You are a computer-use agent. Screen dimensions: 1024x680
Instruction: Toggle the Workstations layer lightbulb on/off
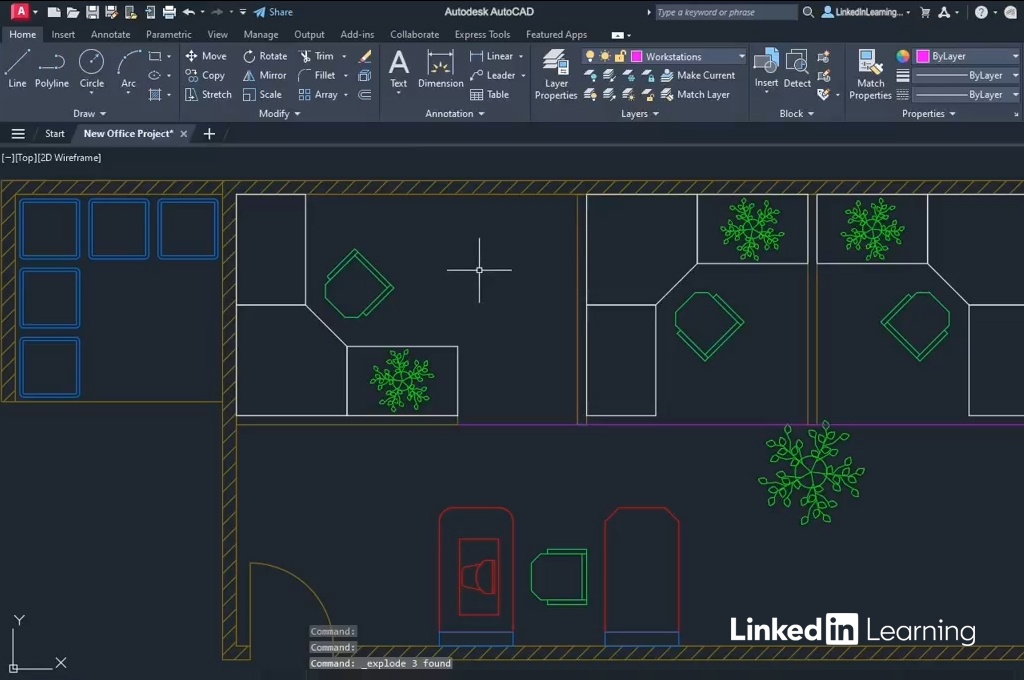click(590, 57)
